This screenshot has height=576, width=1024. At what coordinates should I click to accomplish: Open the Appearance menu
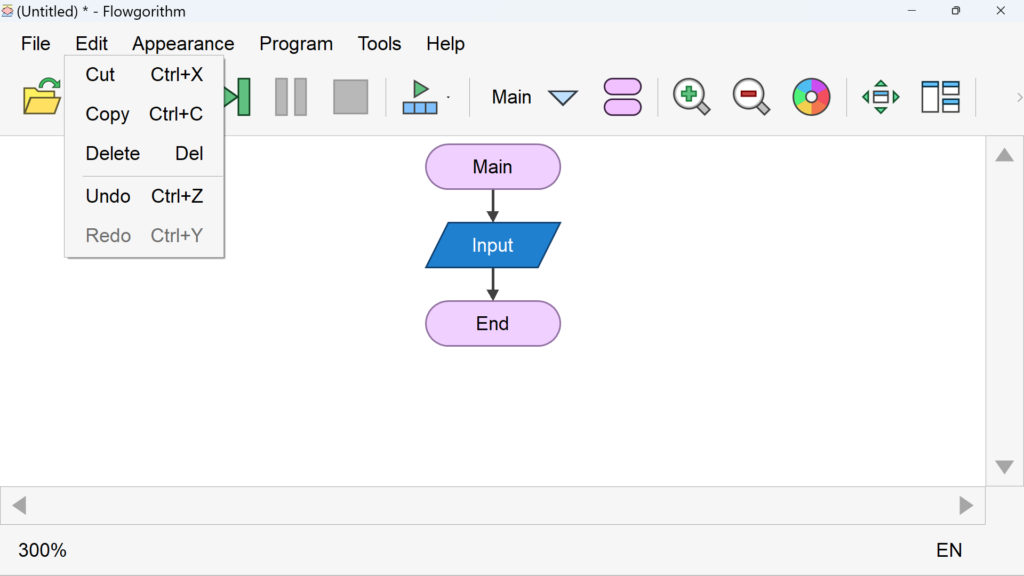click(x=183, y=44)
